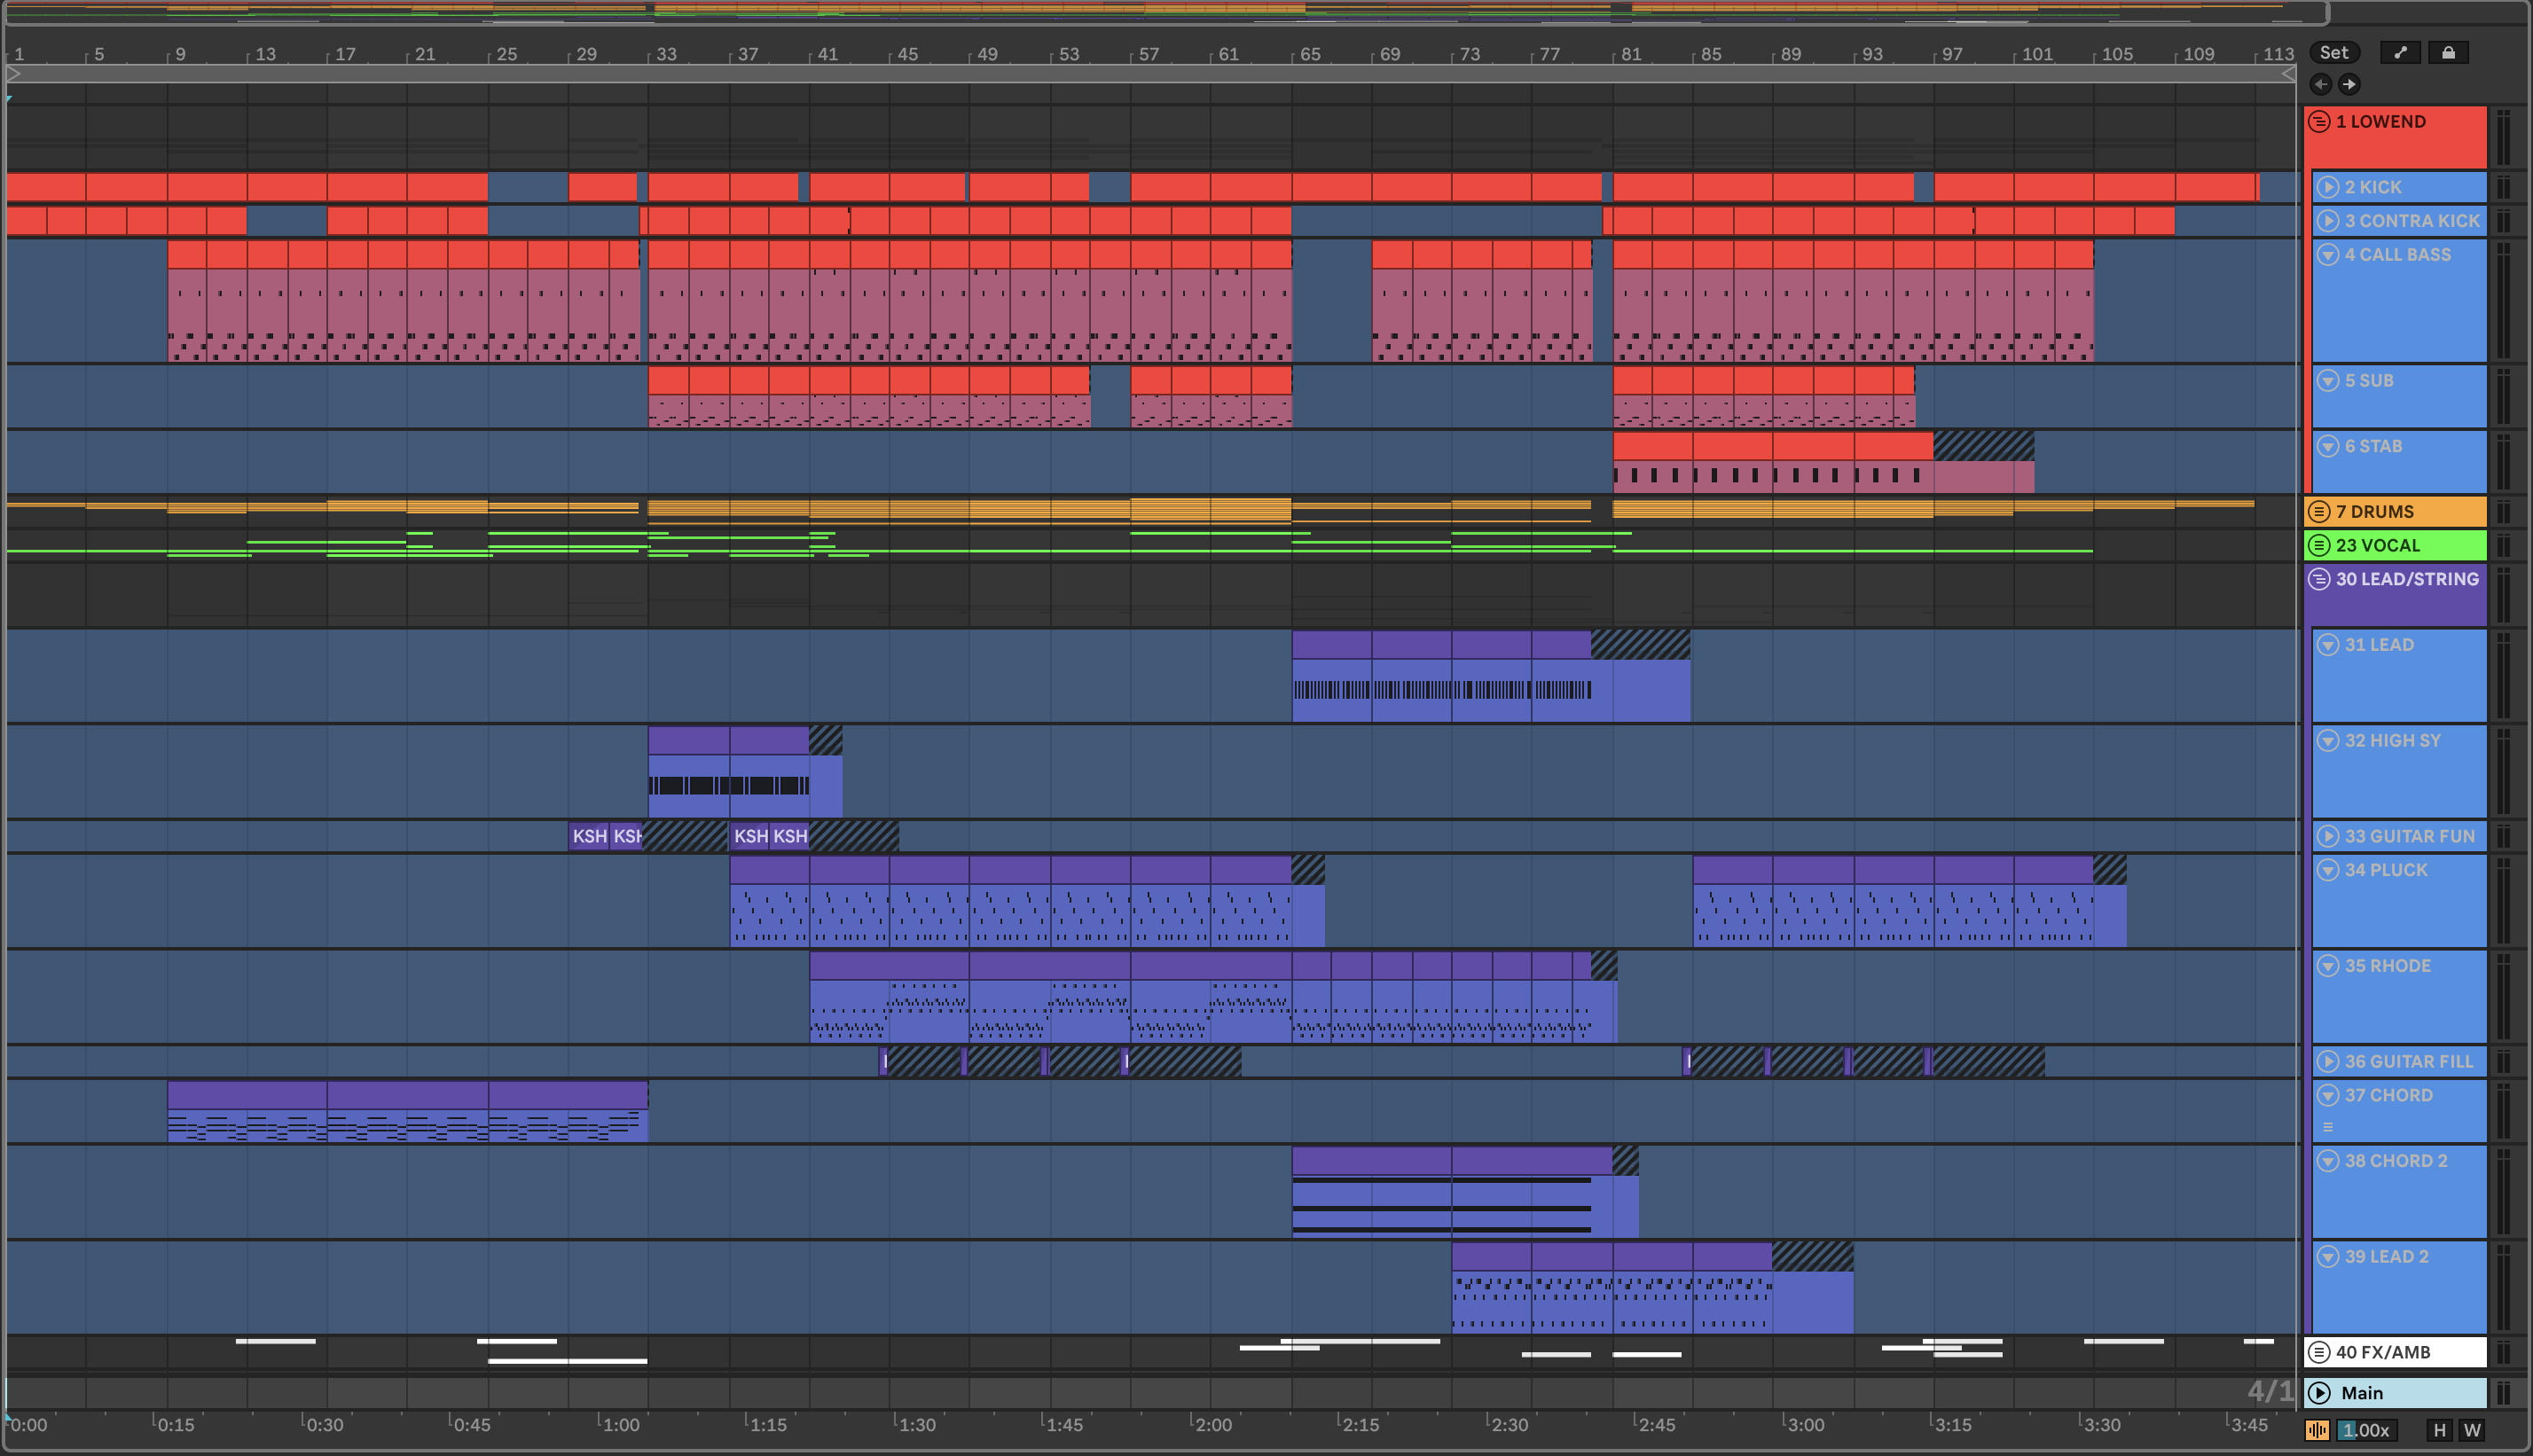Image resolution: width=2533 pixels, height=1456 pixels.
Task: Click bar 65 on the timeline ruler
Action: (x=1310, y=55)
